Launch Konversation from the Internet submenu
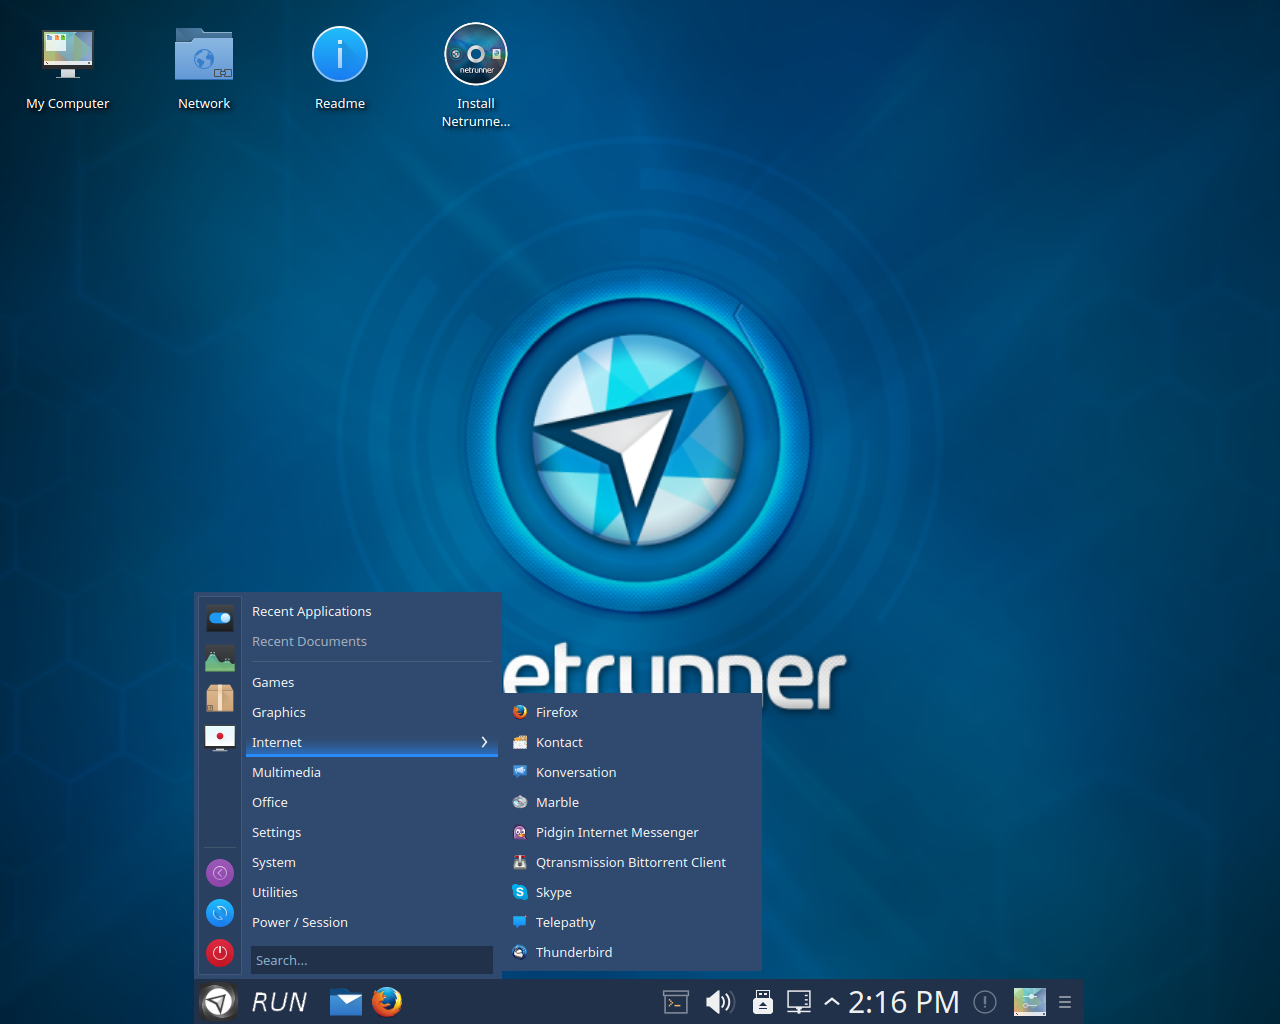 (632, 772)
